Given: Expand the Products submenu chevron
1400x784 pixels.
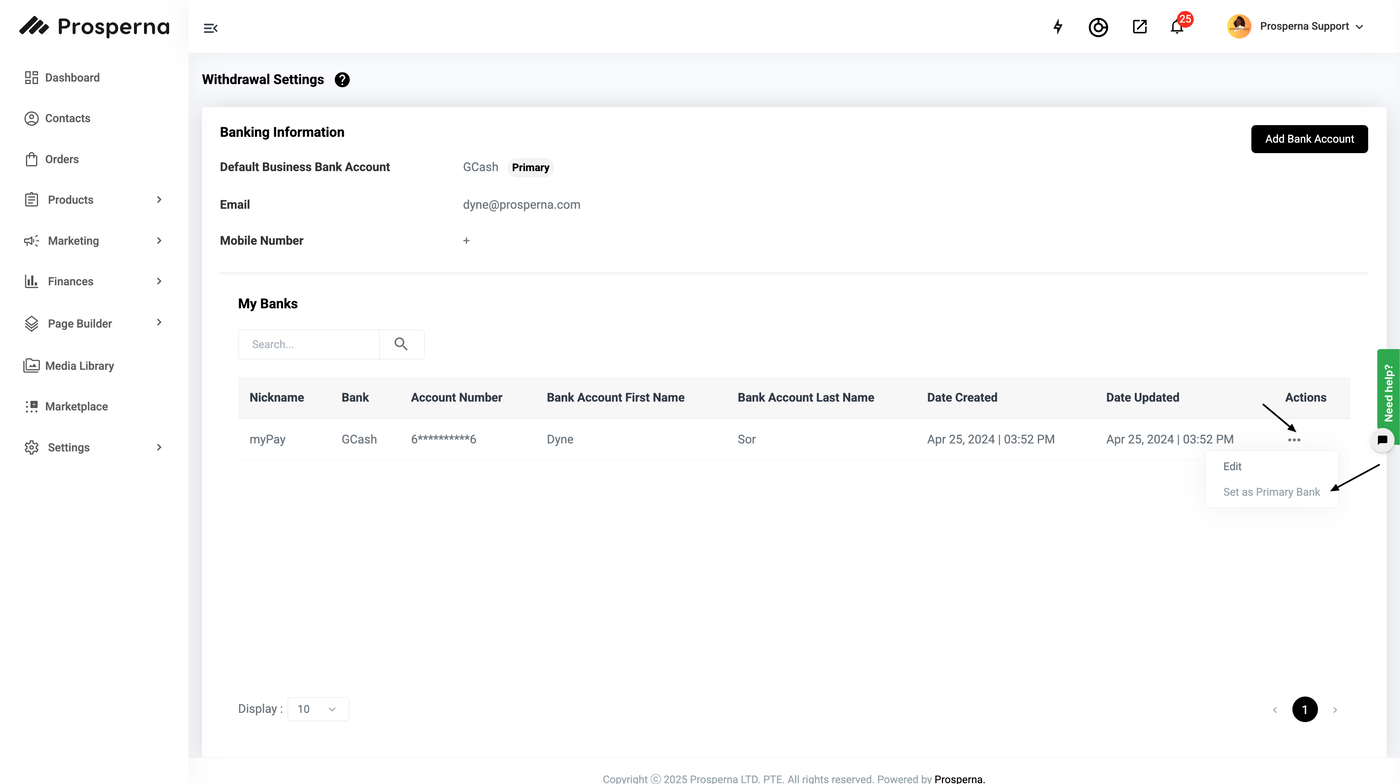Looking at the screenshot, I should pyautogui.click(x=159, y=200).
